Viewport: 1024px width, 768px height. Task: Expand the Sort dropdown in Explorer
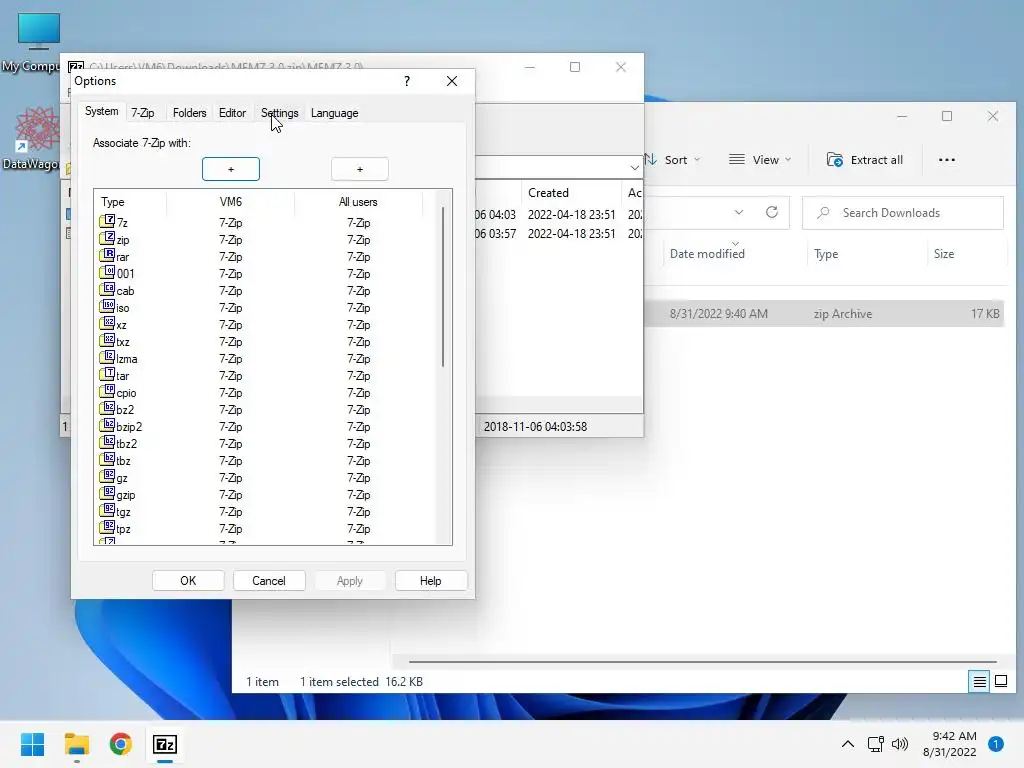coord(672,160)
